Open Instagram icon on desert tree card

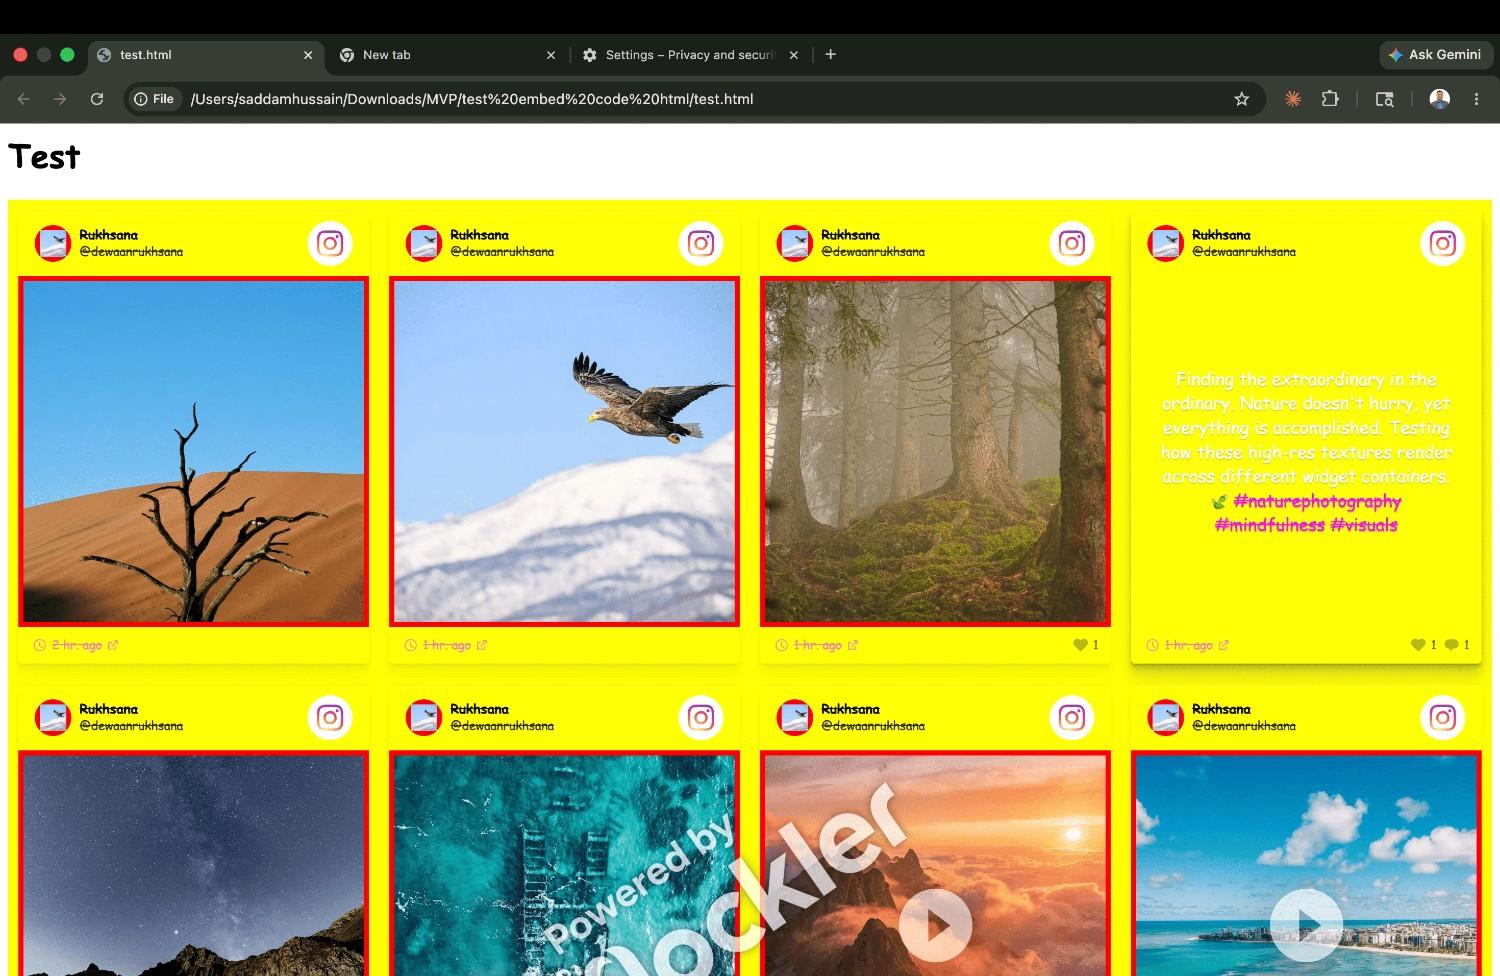click(330, 243)
